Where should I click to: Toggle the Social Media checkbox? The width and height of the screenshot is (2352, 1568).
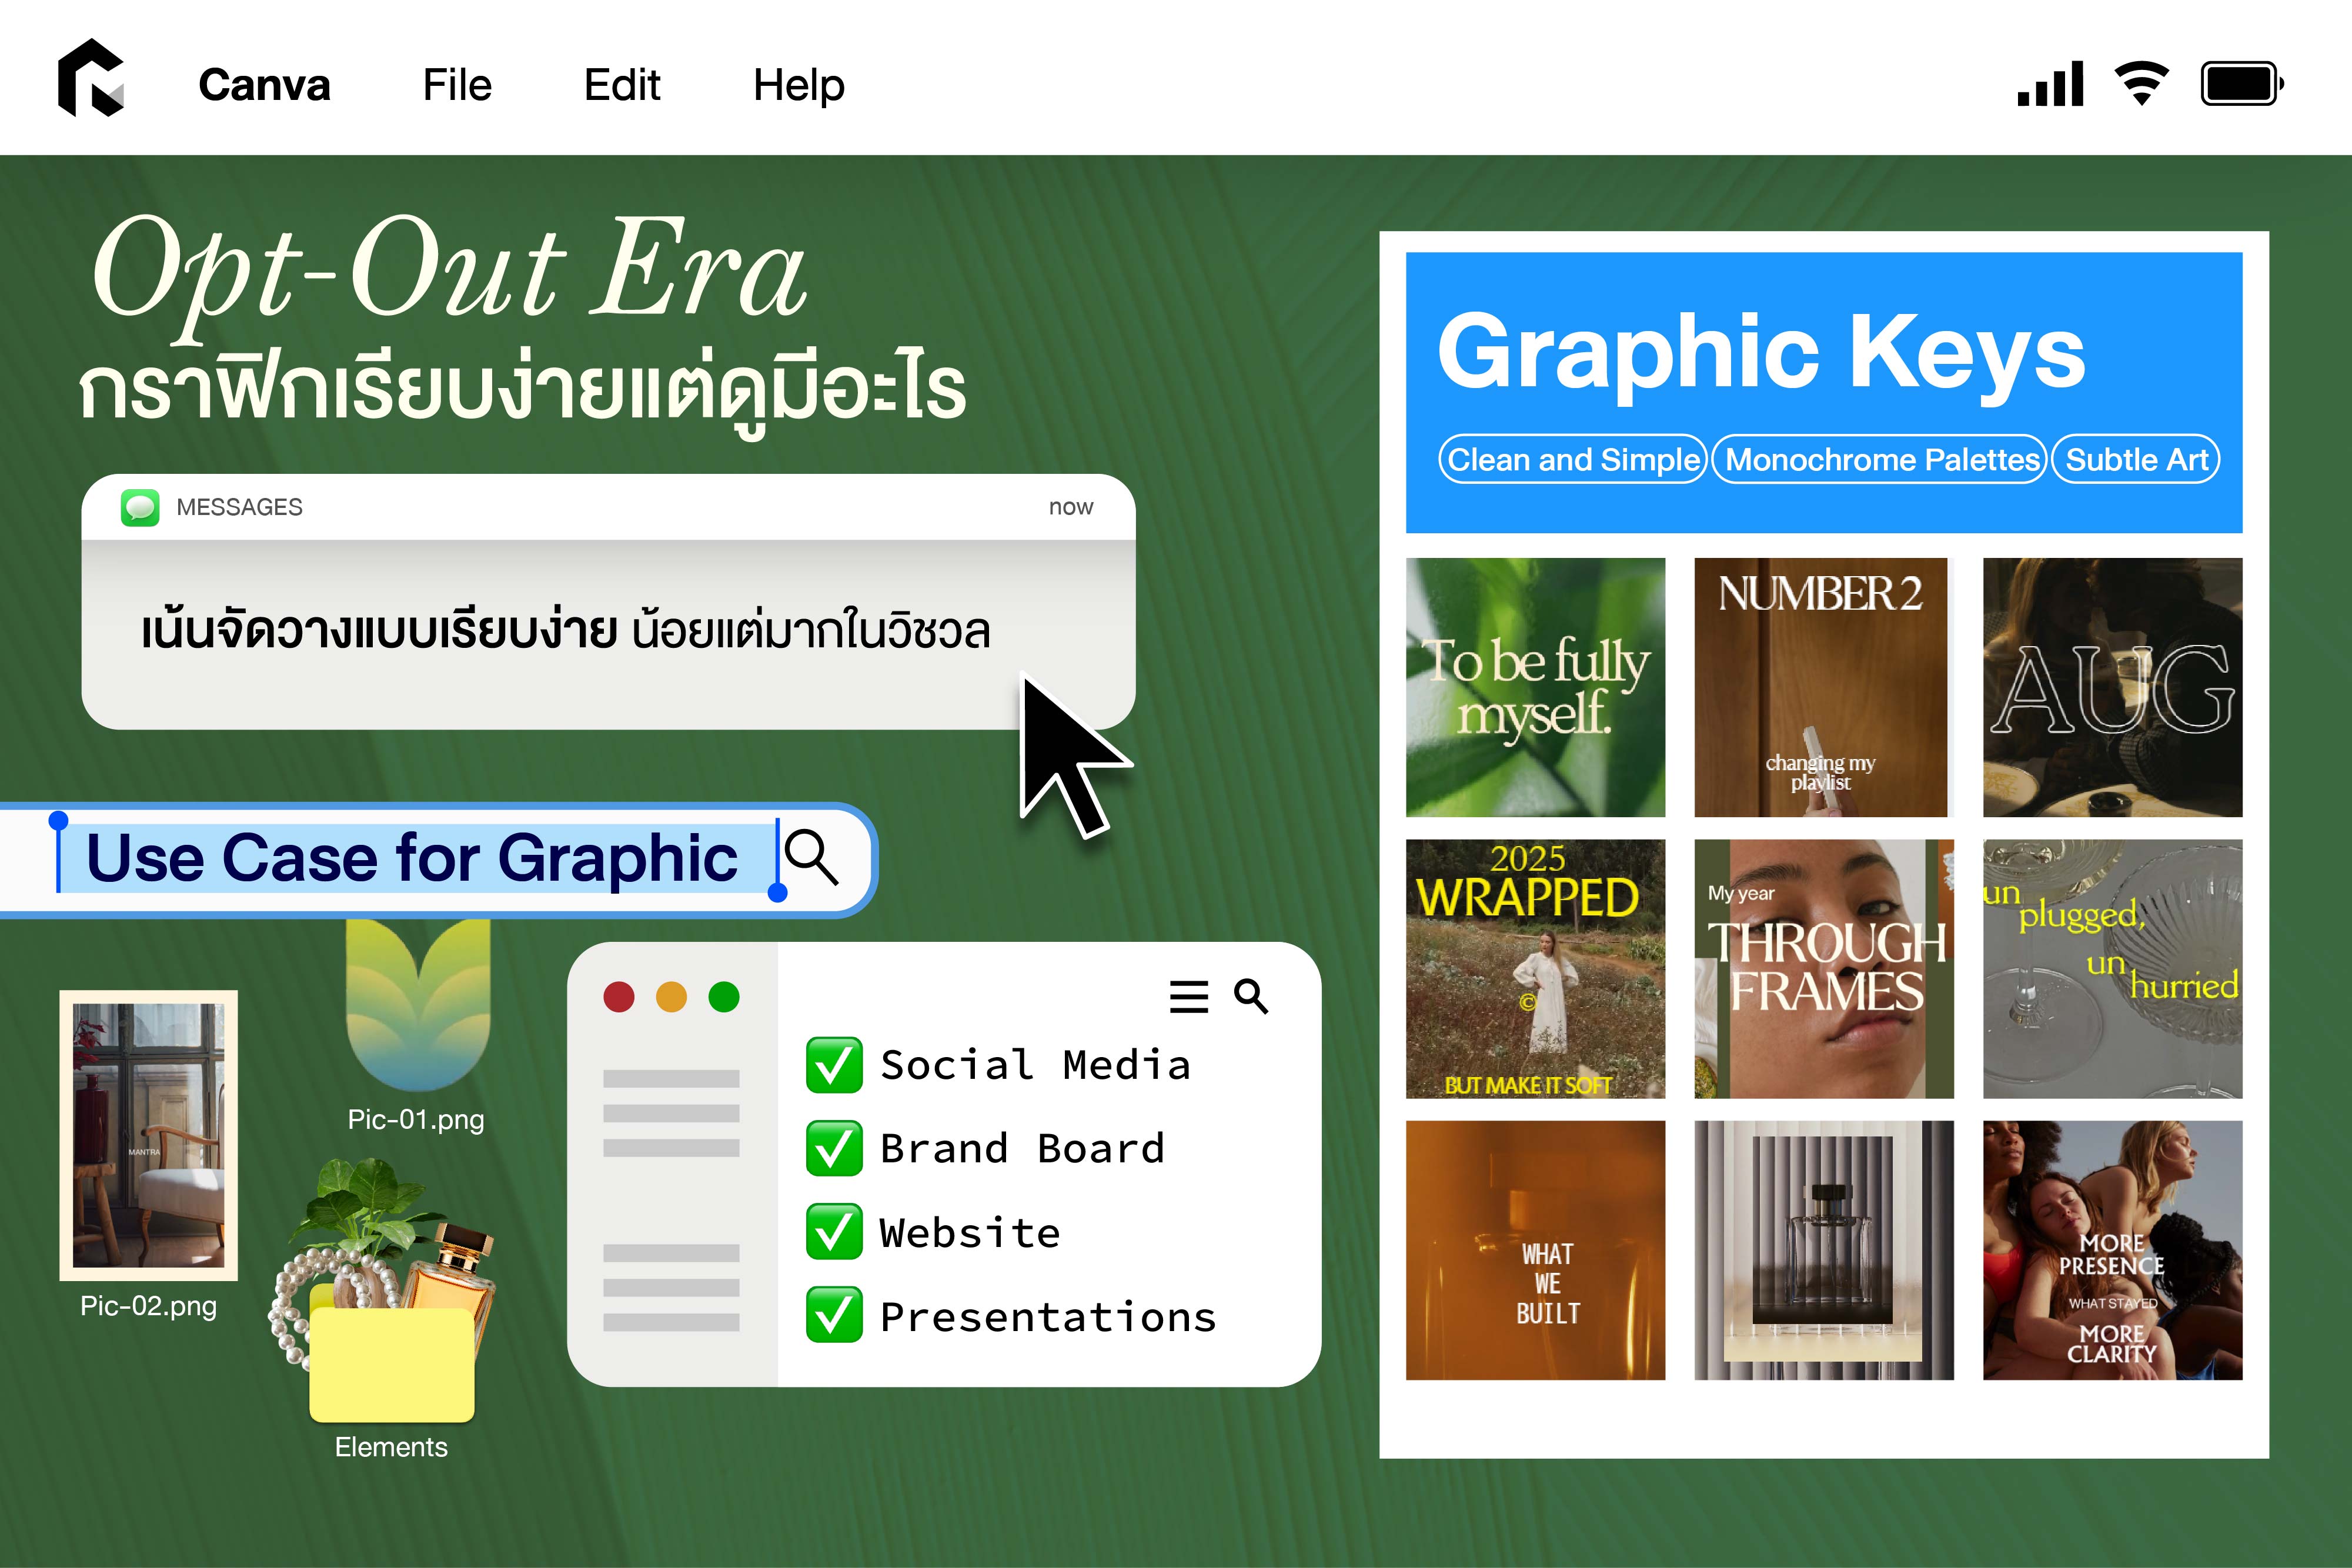(x=834, y=1065)
